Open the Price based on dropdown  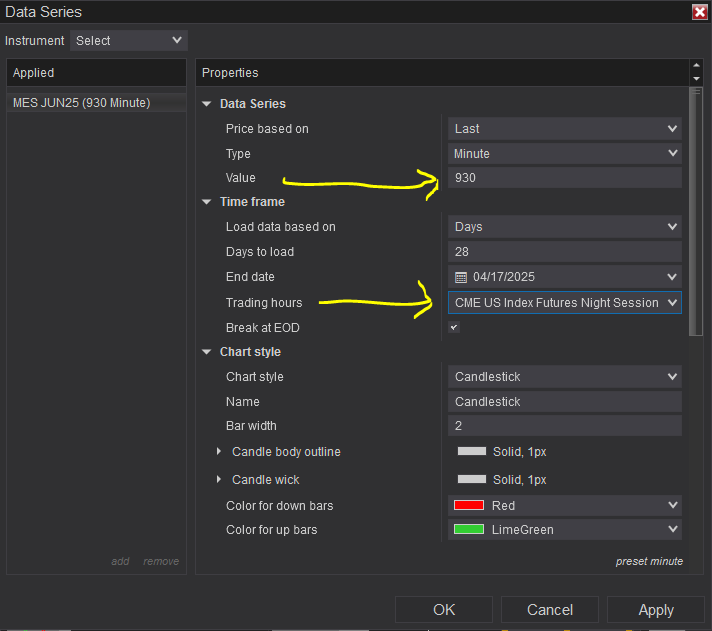pyautogui.click(x=565, y=128)
